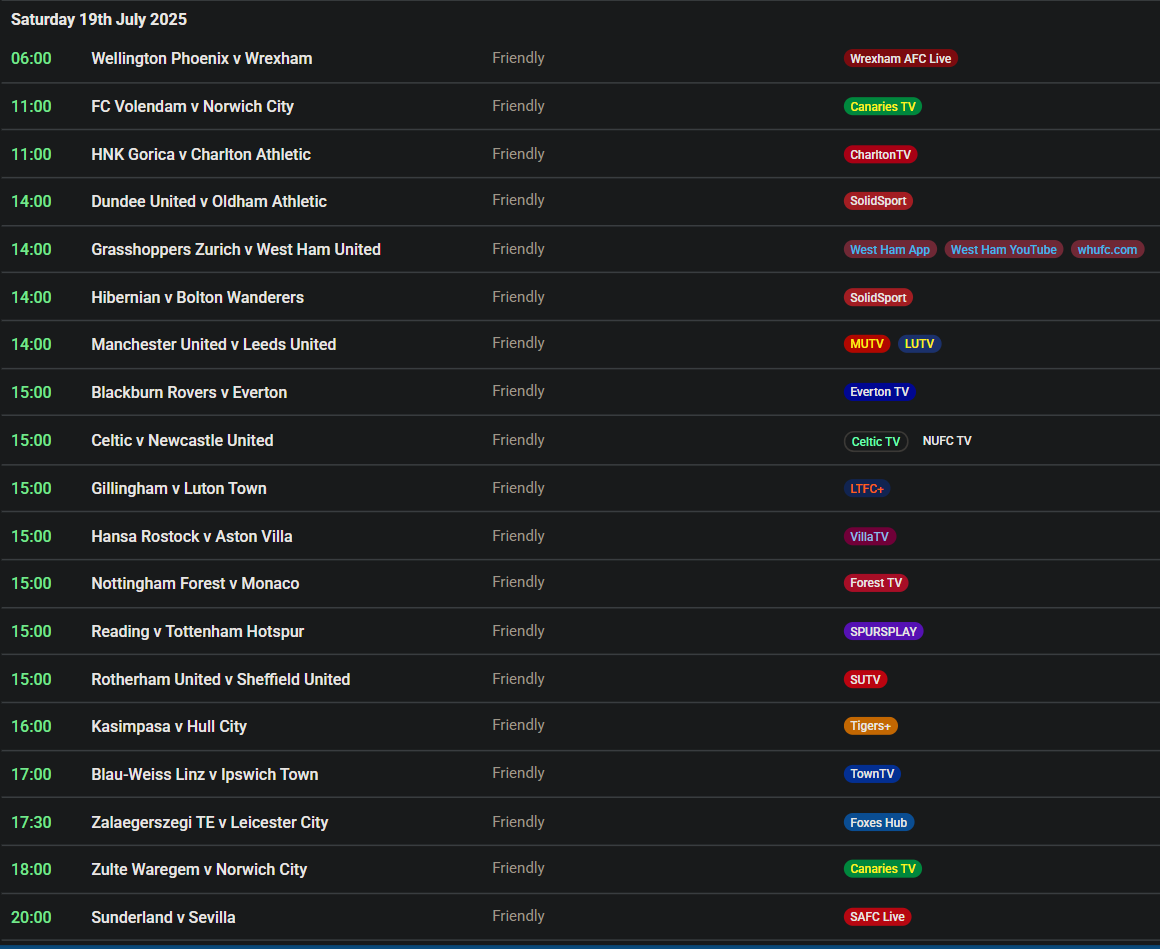Select Blau-Weiss Linz v Ipswich Town fixture
1160x949 pixels.
[205, 774]
